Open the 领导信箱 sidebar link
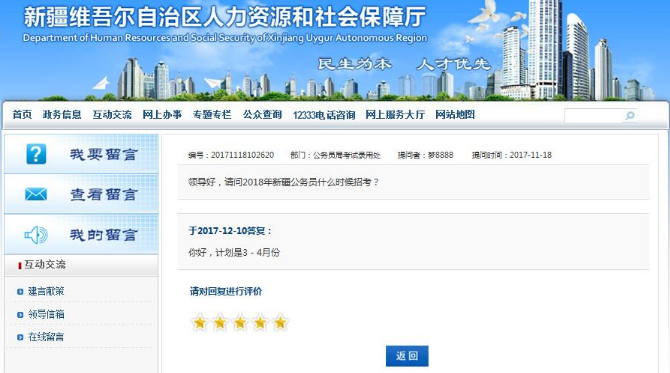670x373 pixels. 46,314
